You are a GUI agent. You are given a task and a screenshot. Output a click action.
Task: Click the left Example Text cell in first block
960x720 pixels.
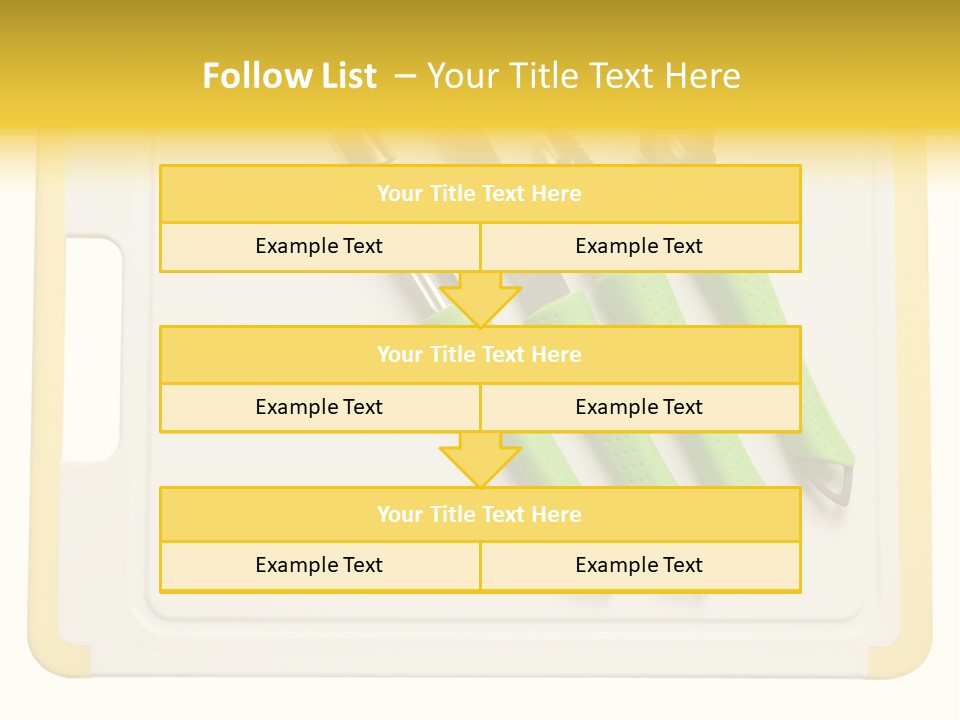320,247
